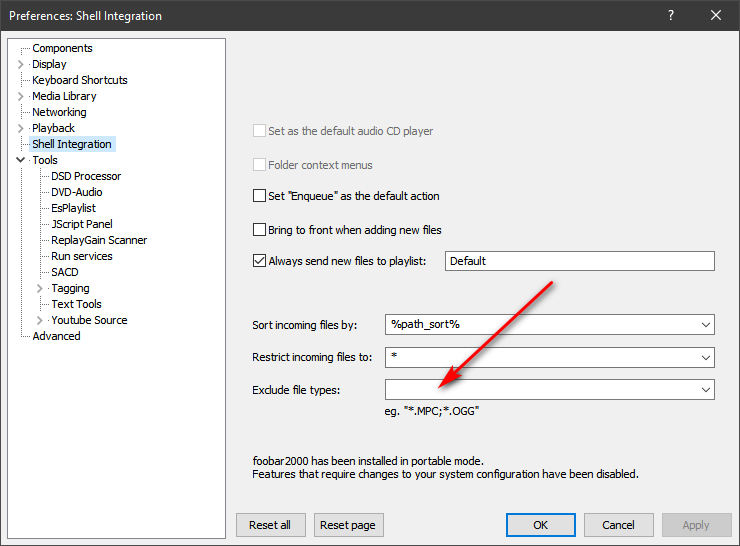This screenshot has width=740, height=546.
Task: Close the Preferences window
Action: [x=715, y=16]
